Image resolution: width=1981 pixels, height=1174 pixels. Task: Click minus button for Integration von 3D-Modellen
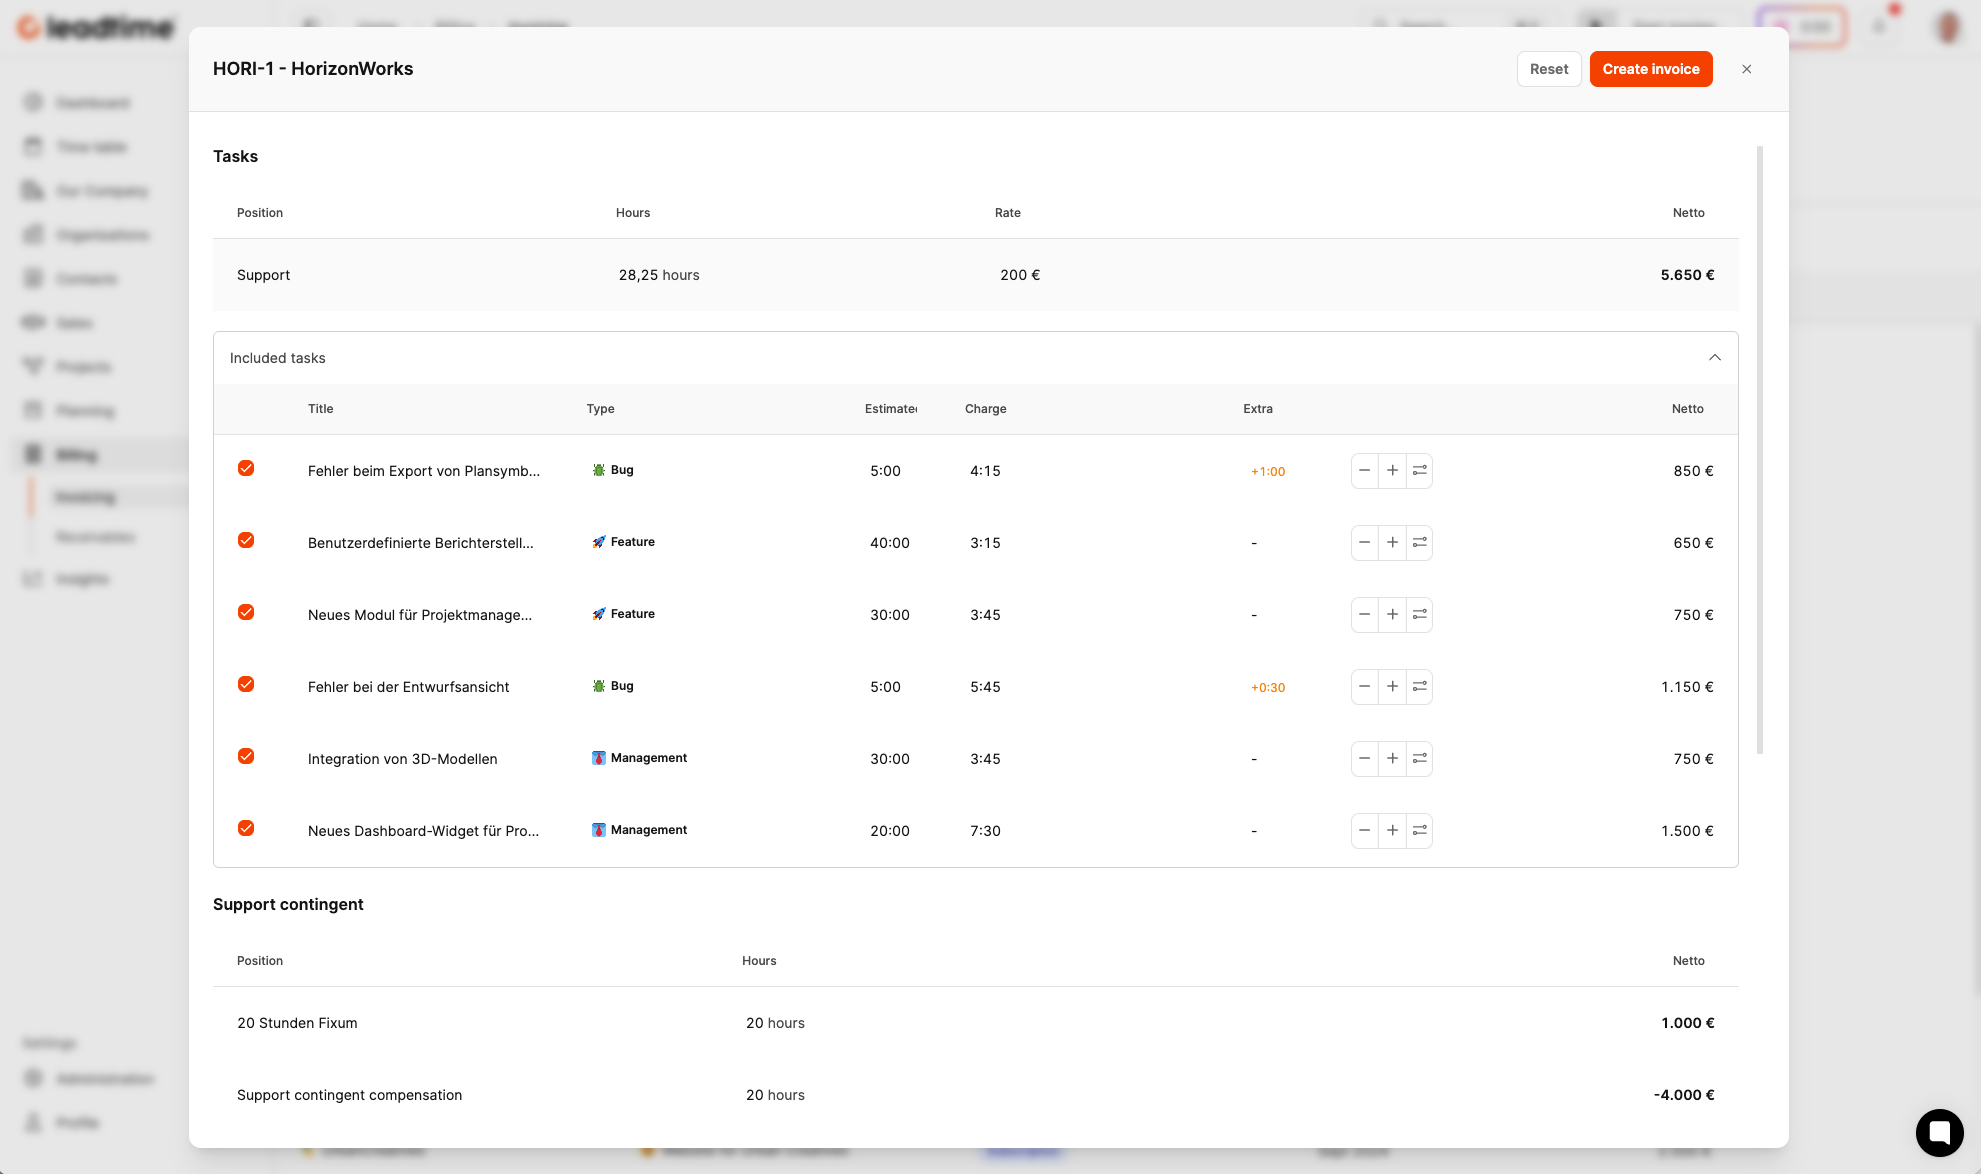click(x=1364, y=759)
